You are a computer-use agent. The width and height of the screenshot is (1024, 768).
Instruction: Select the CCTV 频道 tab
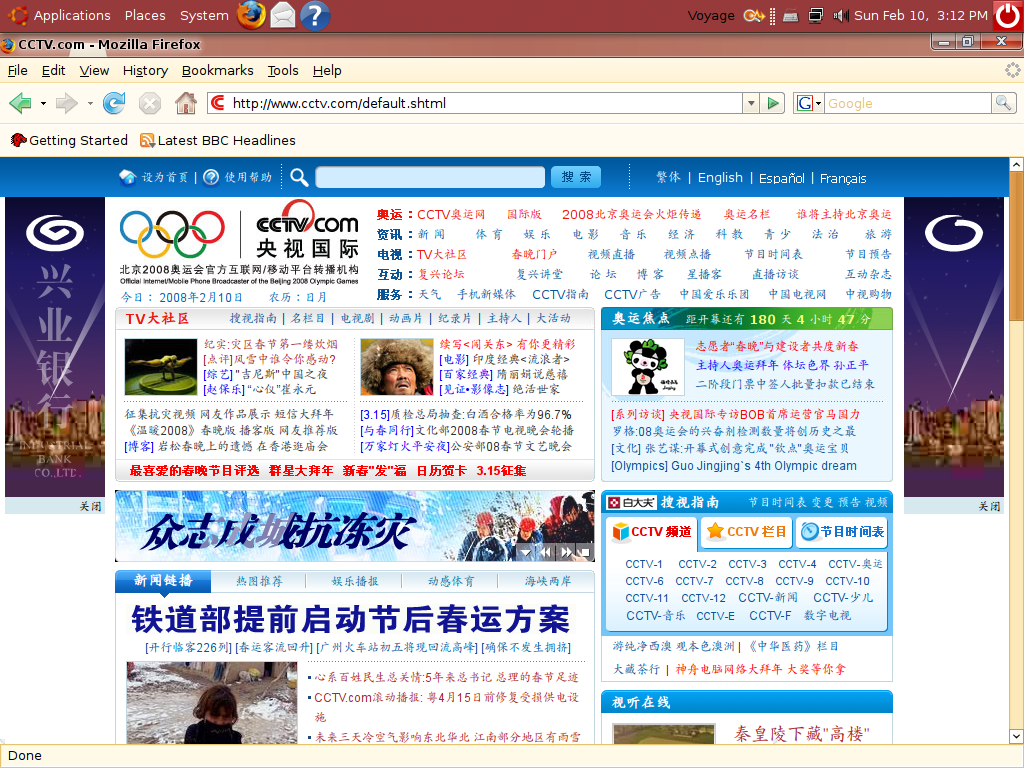(x=652, y=532)
